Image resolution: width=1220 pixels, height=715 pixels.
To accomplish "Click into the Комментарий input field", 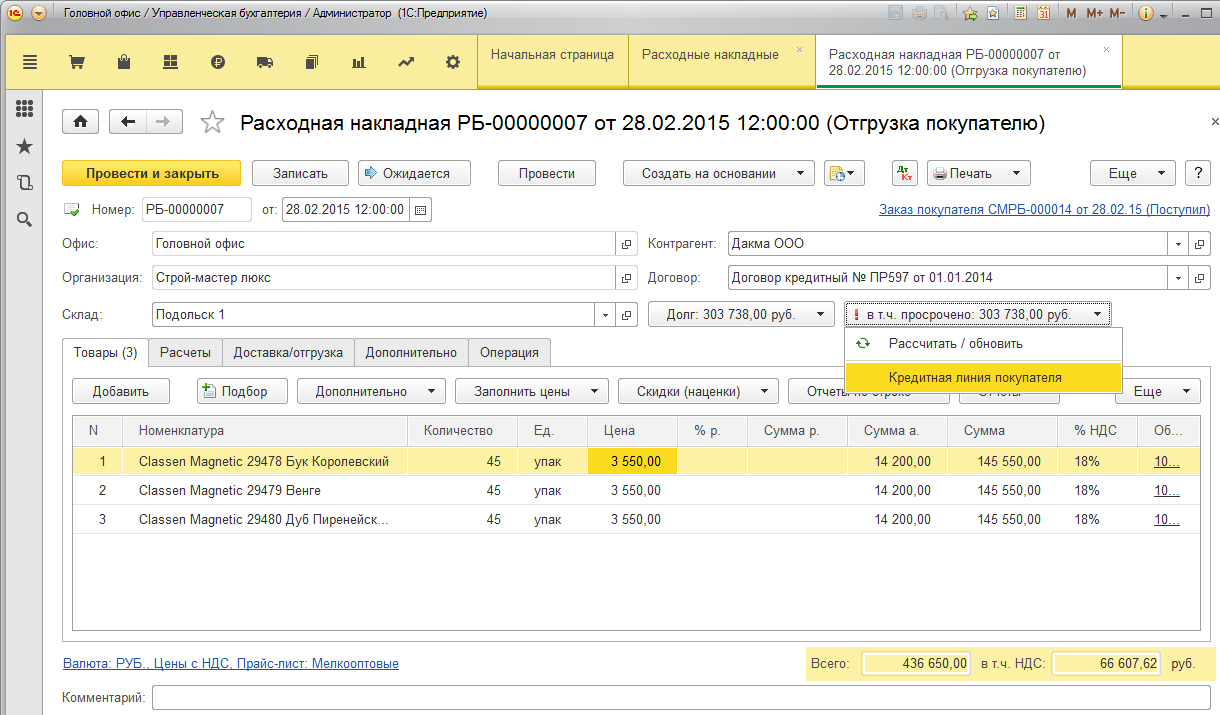I will click(681, 697).
